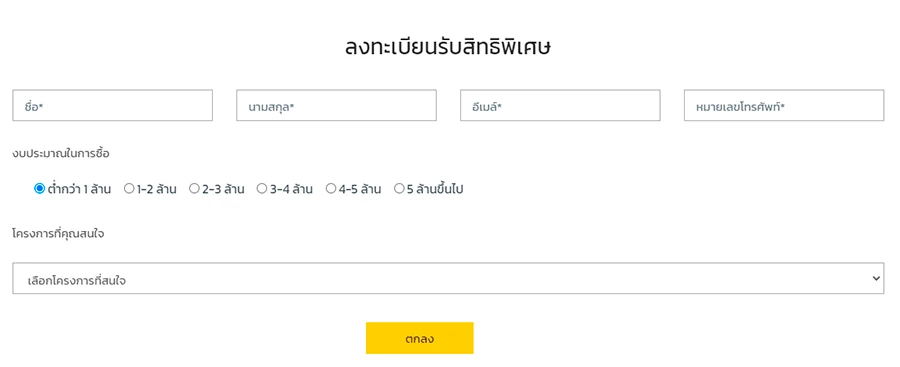The height and width of the screenshot is (367, 900).
Task: Click the '3-4 ล้าน' option label text
Action: [292, 189]
